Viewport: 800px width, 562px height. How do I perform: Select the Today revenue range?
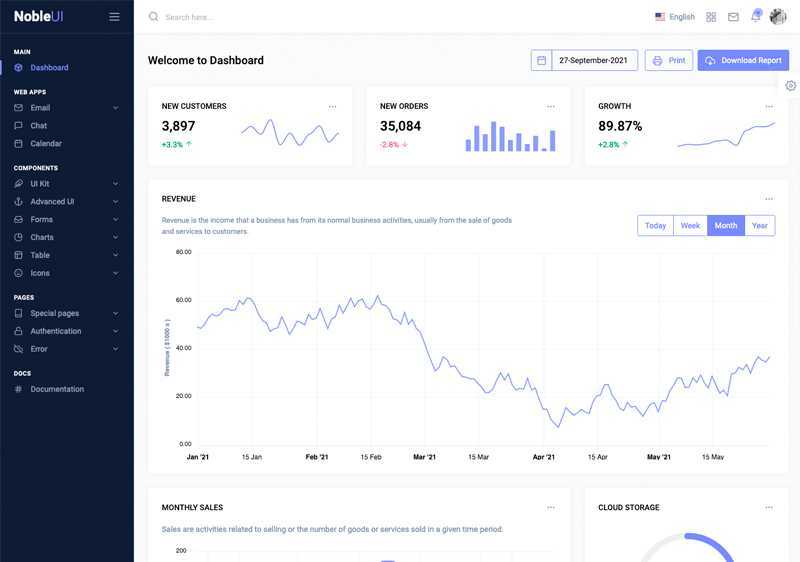pos(655,226)
